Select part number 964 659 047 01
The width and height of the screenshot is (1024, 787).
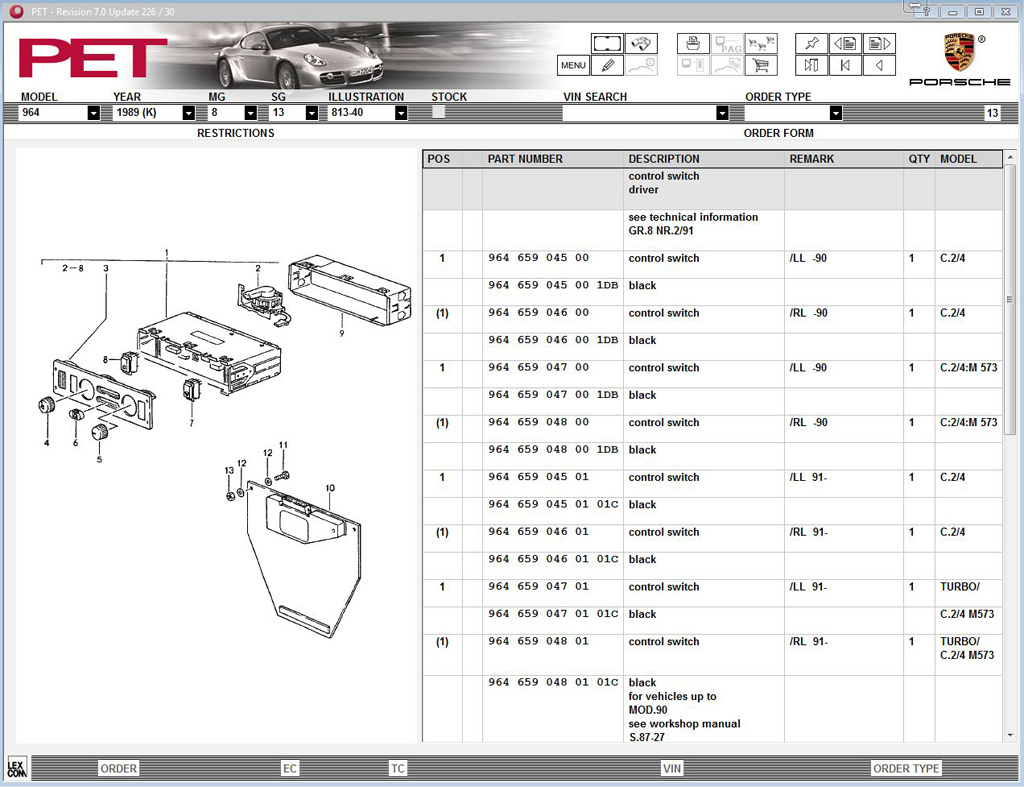pos(539,587)
